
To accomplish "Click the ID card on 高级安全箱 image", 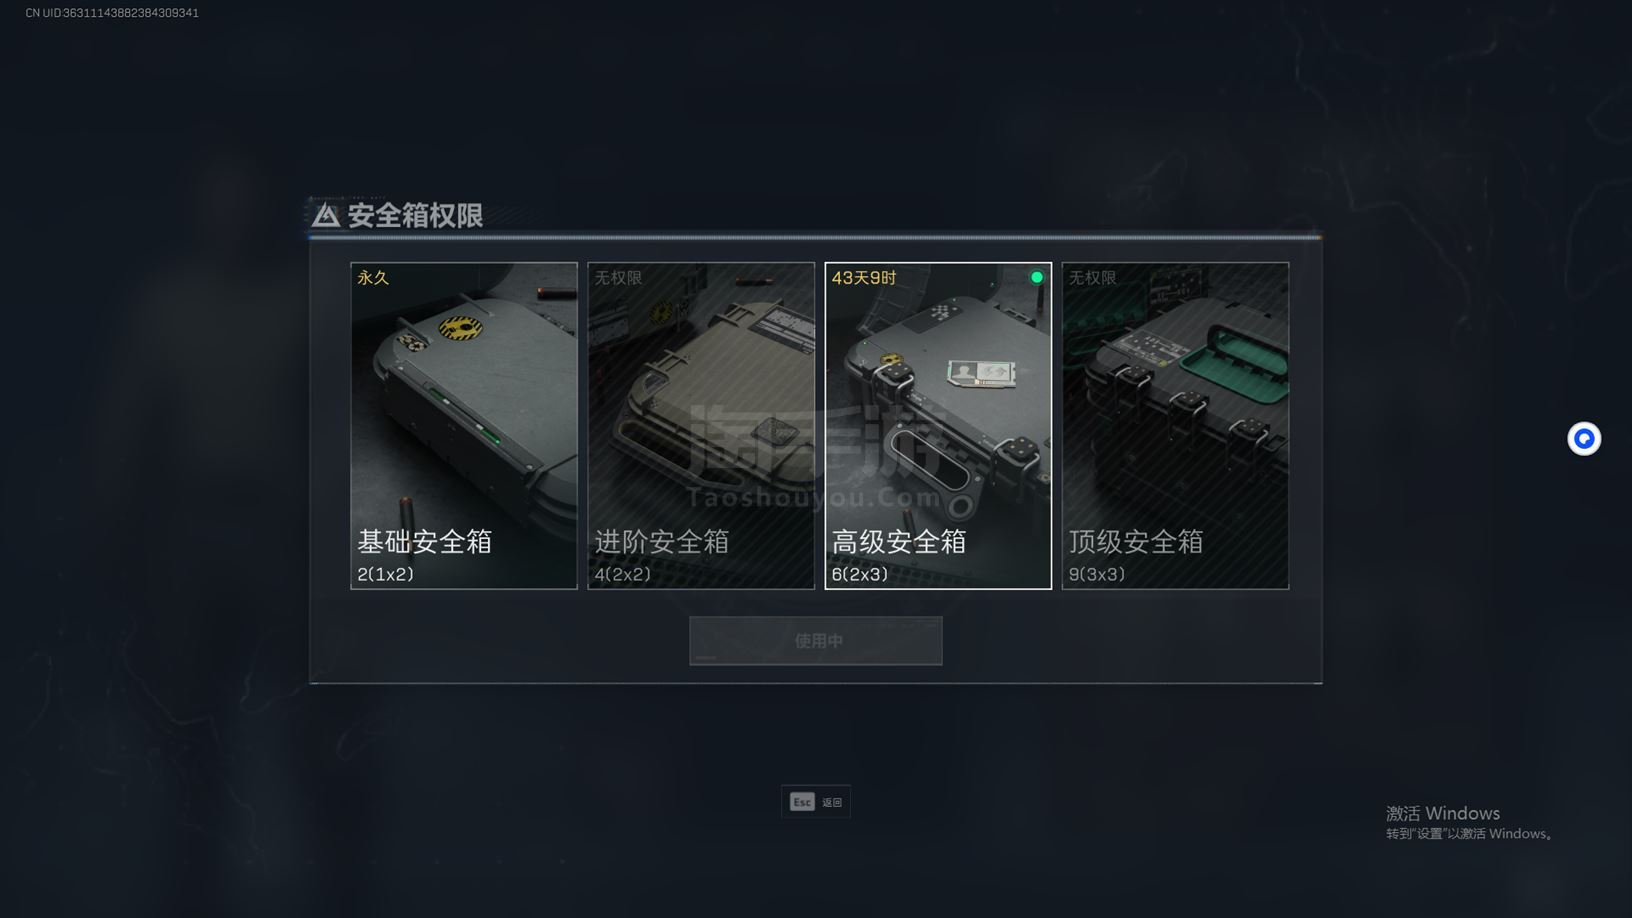I will [982, 375].
